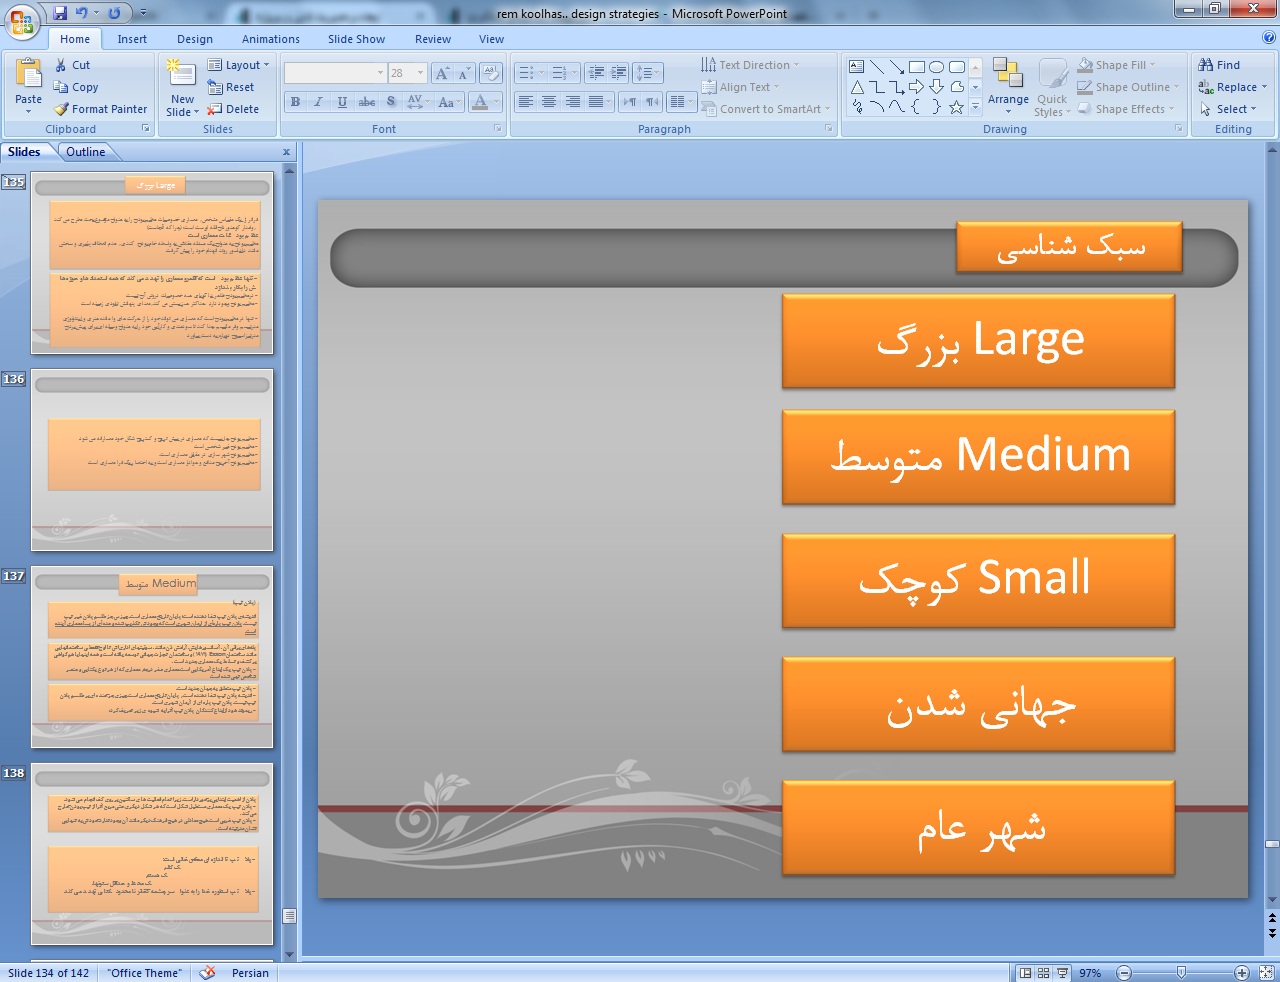Click the zoom slider handle
Viewport: 1280px width, 982px height.
1181,972
